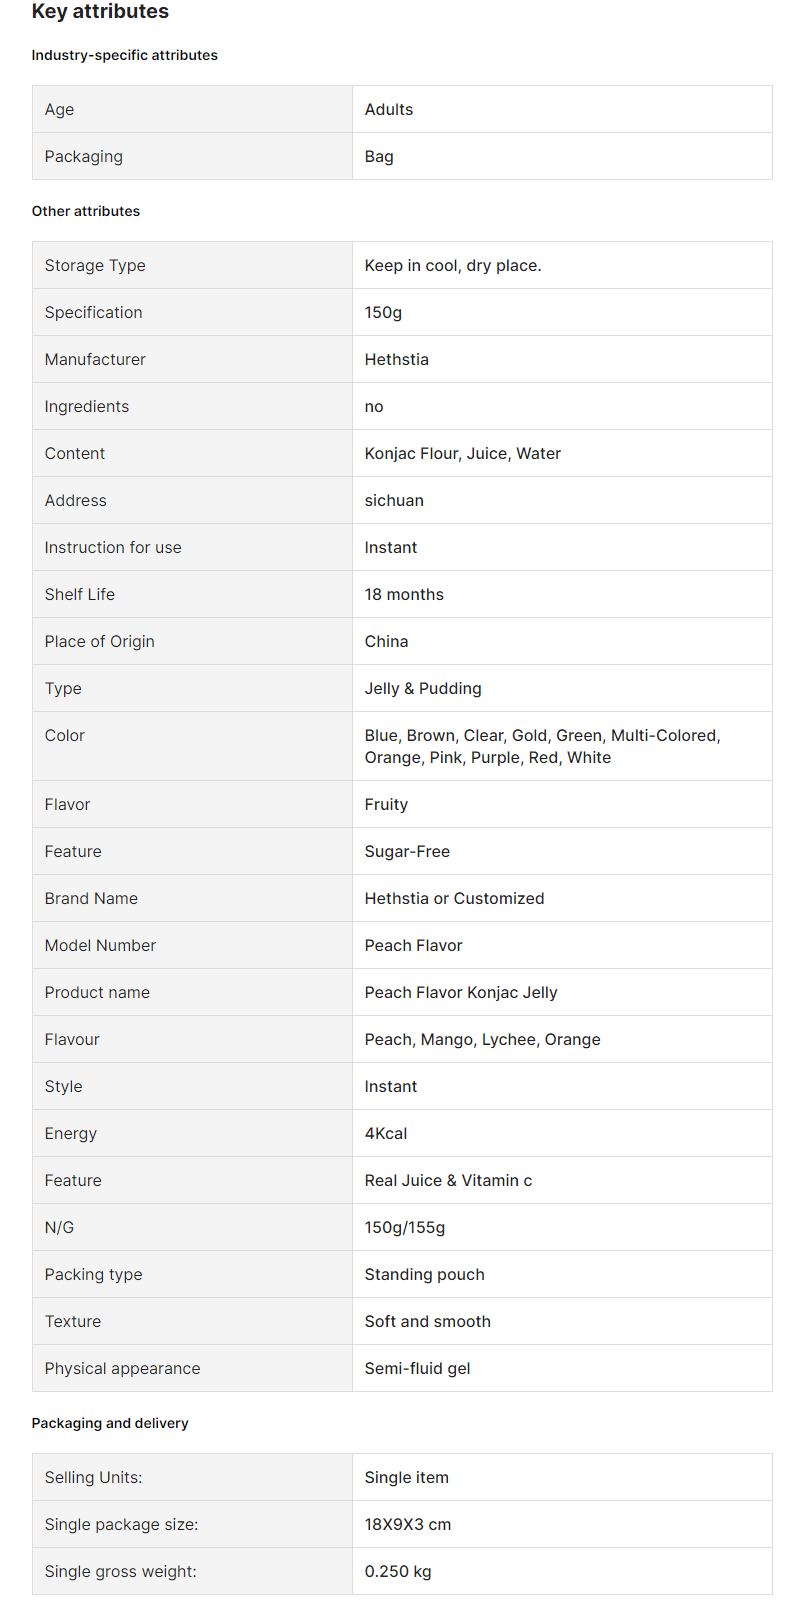The width and height of the screenshot is (787, 1602).
Task: Click the Packaging and delivery heading
Action: pyautogui.click(x=110, y=1423)
